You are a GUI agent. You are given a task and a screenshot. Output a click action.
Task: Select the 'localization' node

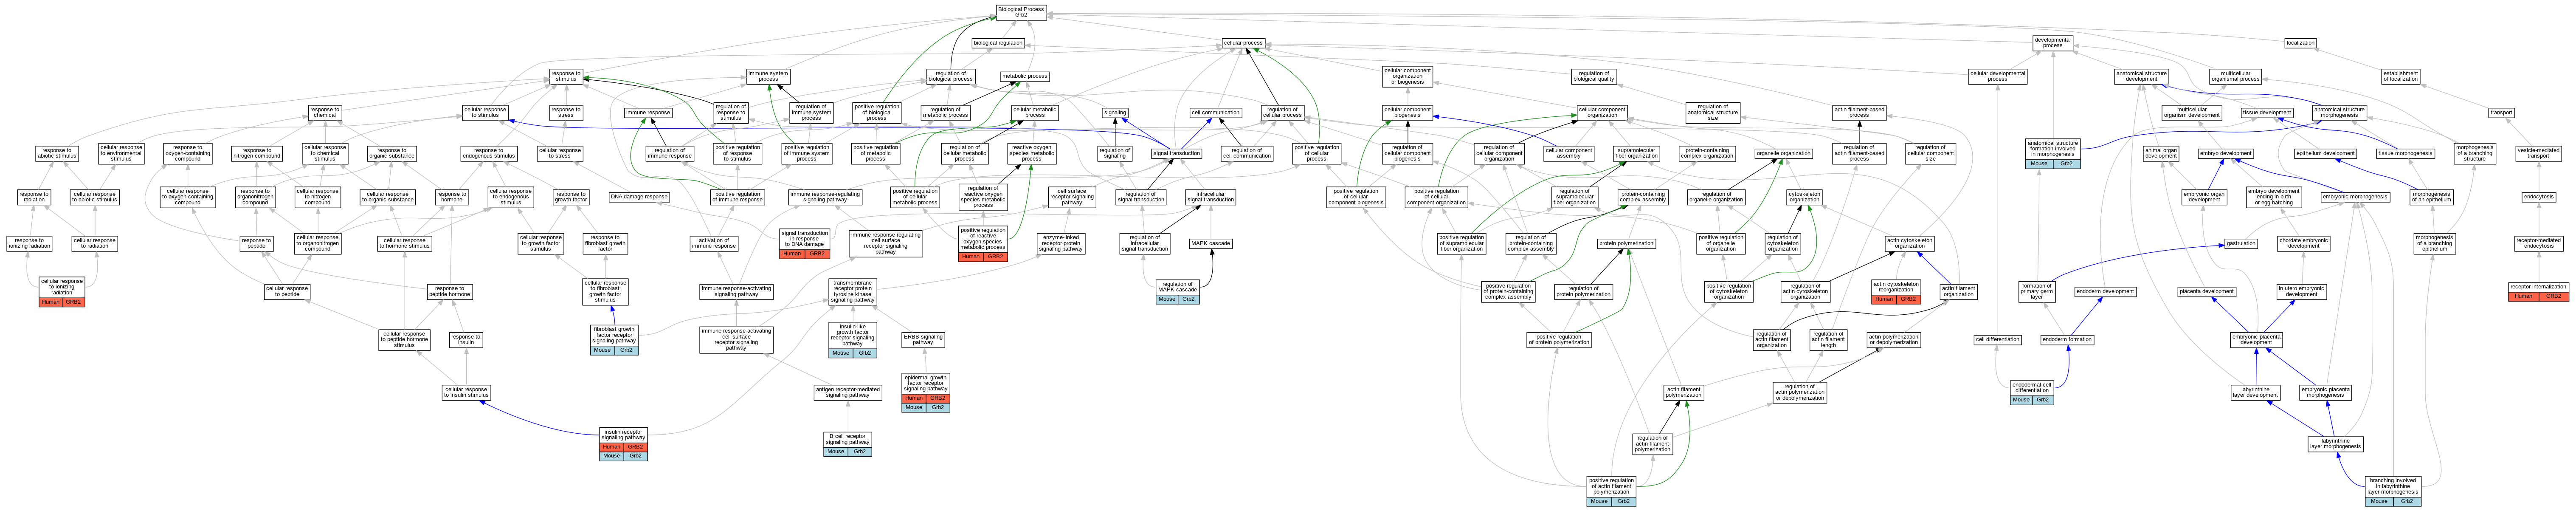click(x=2301, y=43)
